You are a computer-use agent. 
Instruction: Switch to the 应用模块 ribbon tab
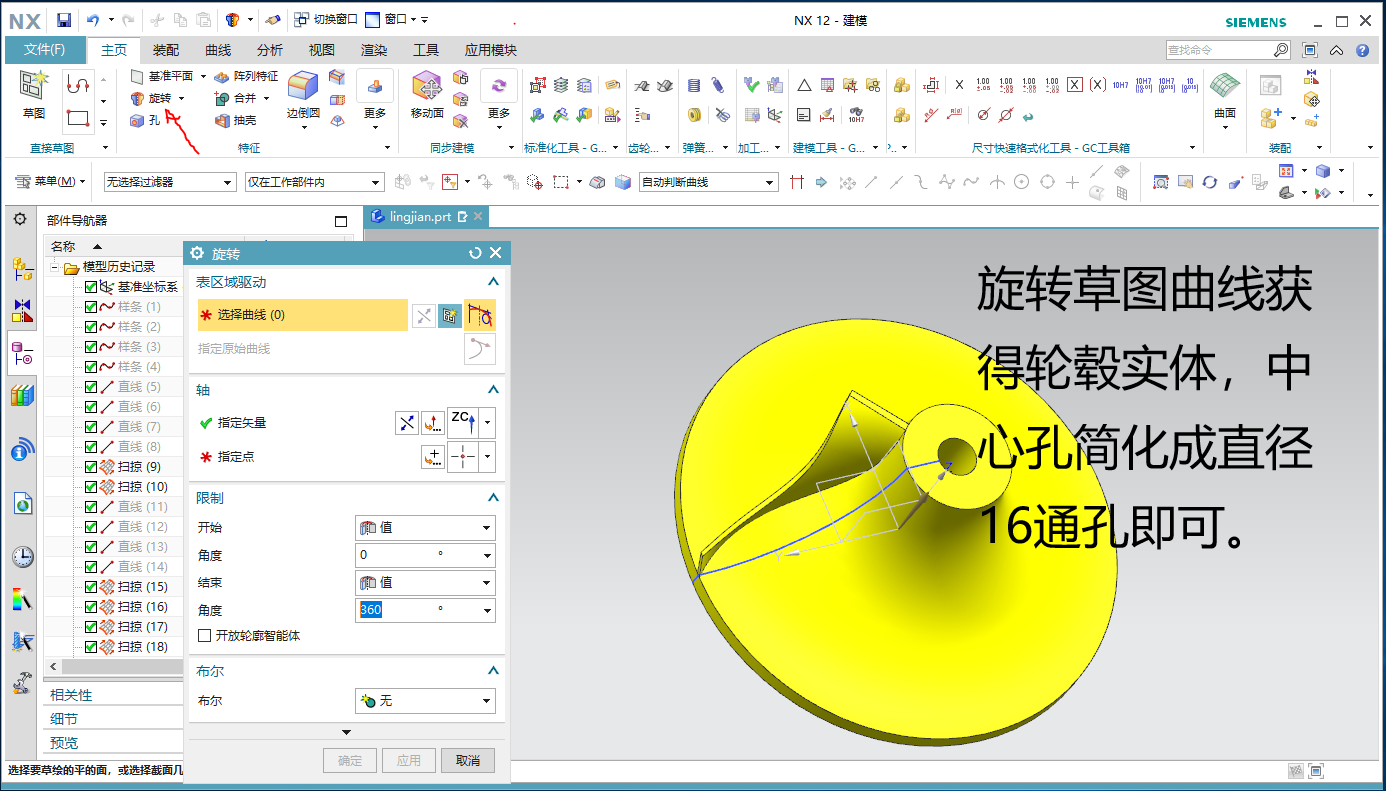coord(491,50)
